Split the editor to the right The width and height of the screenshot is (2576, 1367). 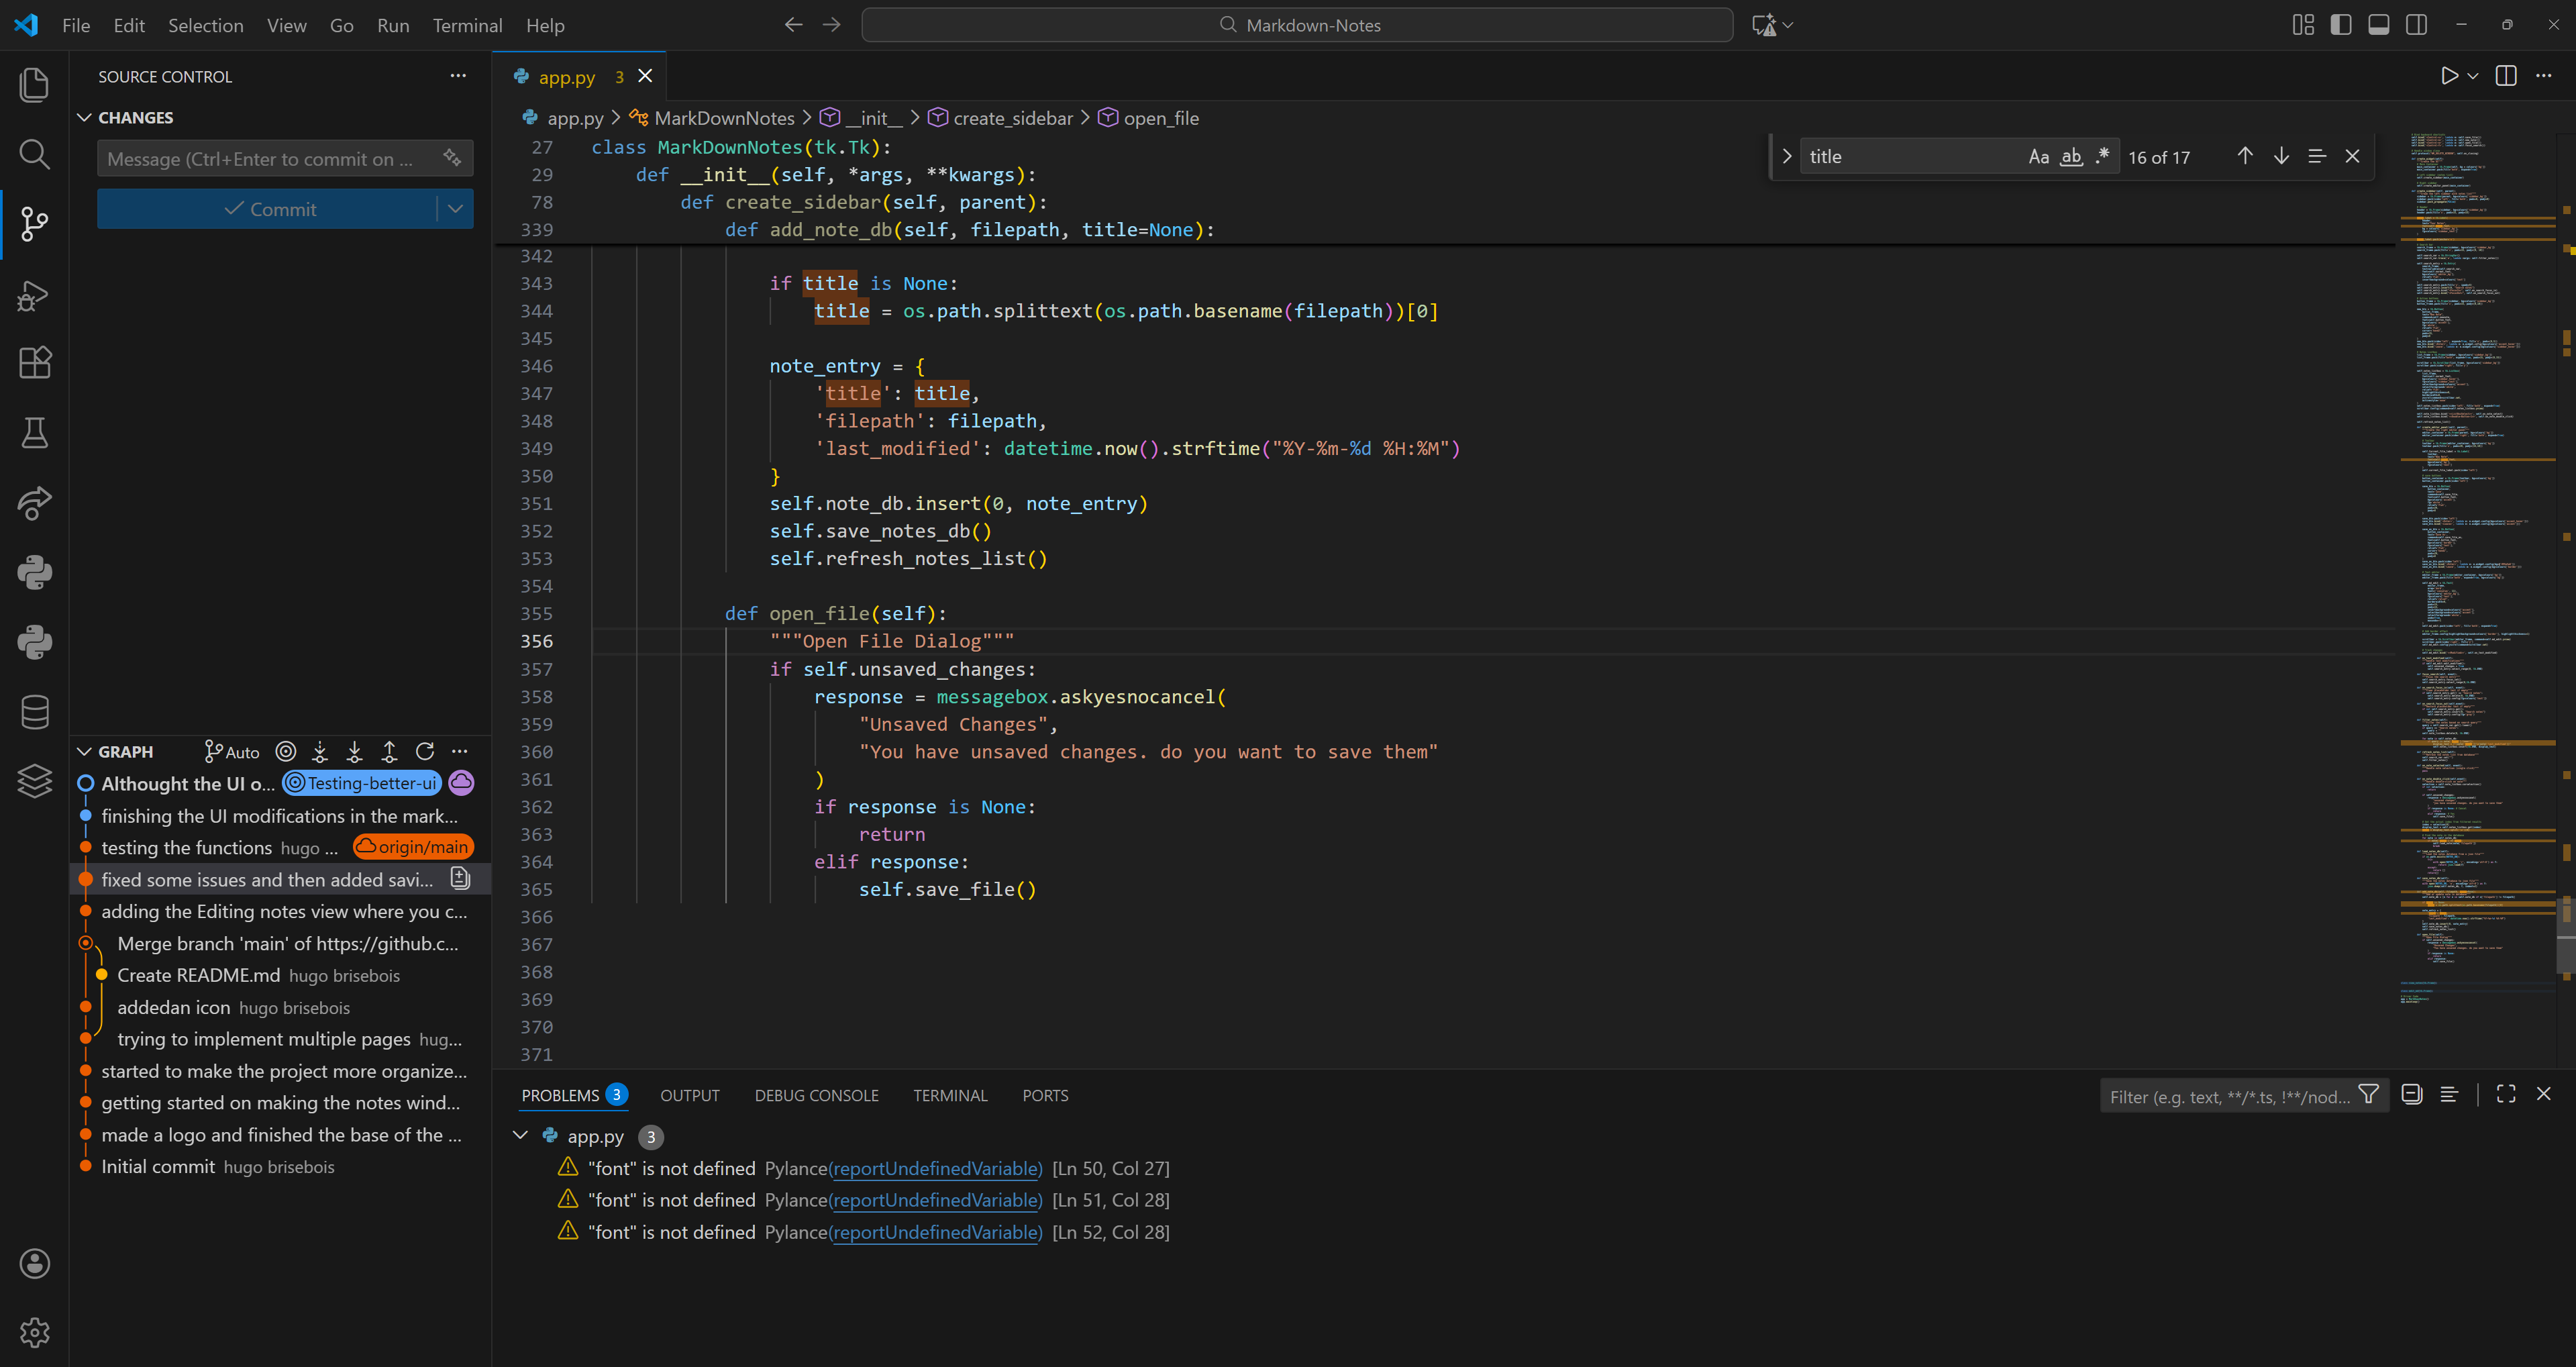[x=2506, y=76]
